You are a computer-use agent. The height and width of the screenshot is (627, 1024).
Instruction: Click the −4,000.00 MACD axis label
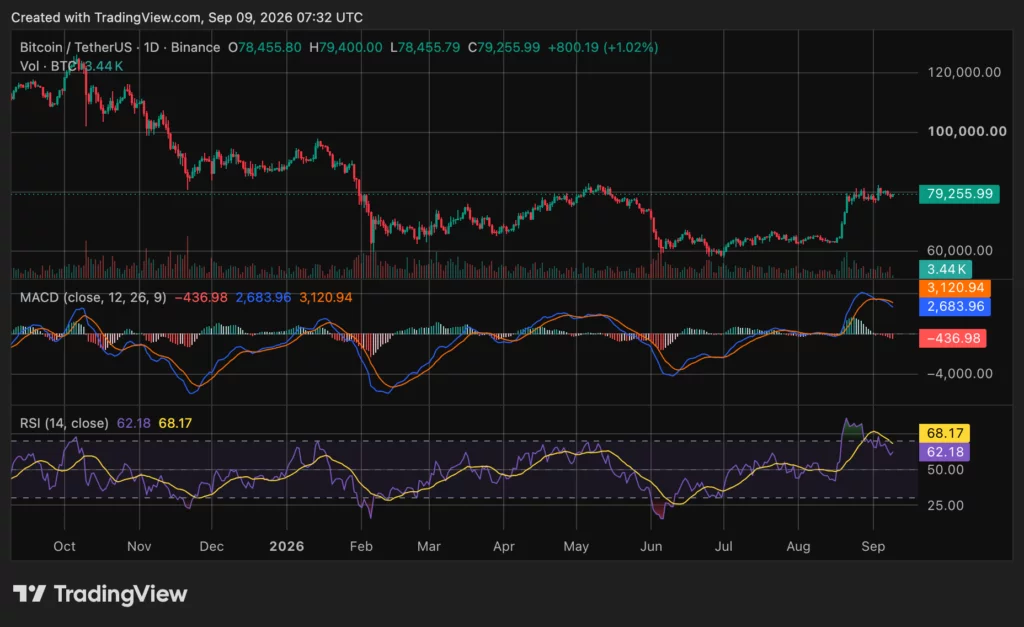959,374
